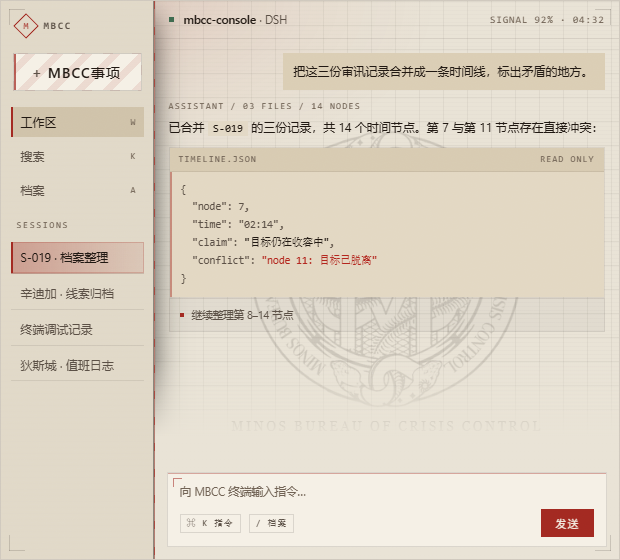Click the "node": 7 line in JSON

click(x=220, y=206)
